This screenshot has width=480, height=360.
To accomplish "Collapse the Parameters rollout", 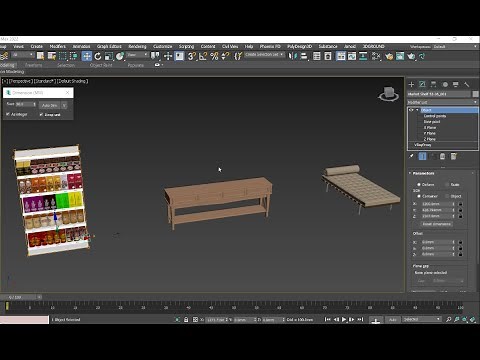I will (410, 173).
